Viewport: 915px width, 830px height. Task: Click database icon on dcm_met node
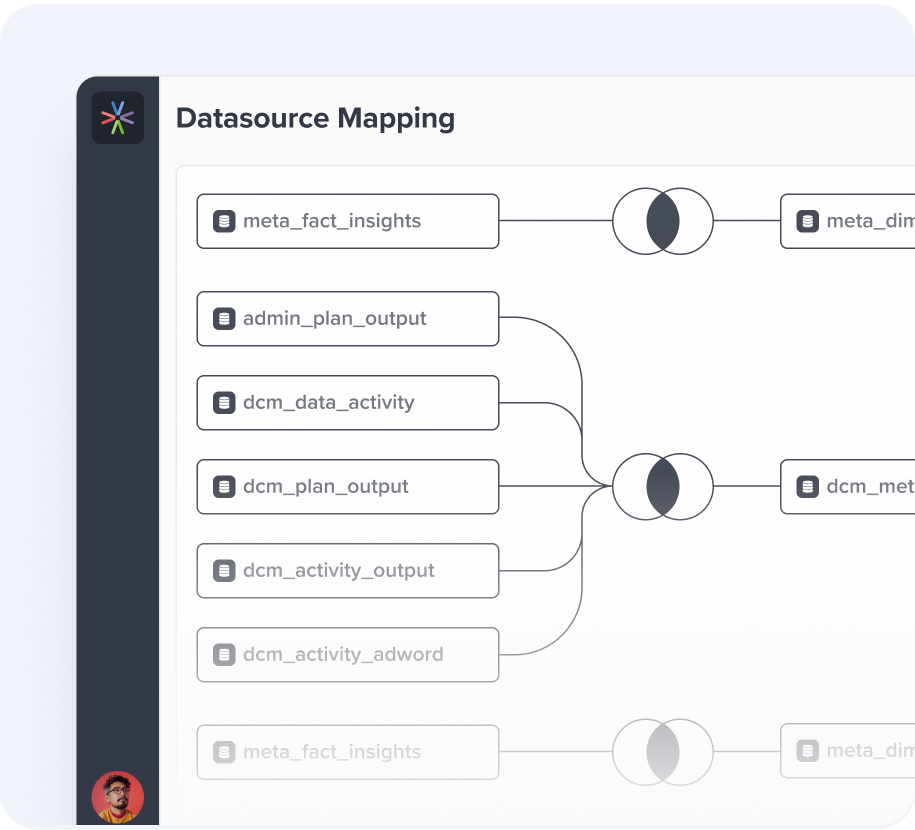click(x=808, y=487)
